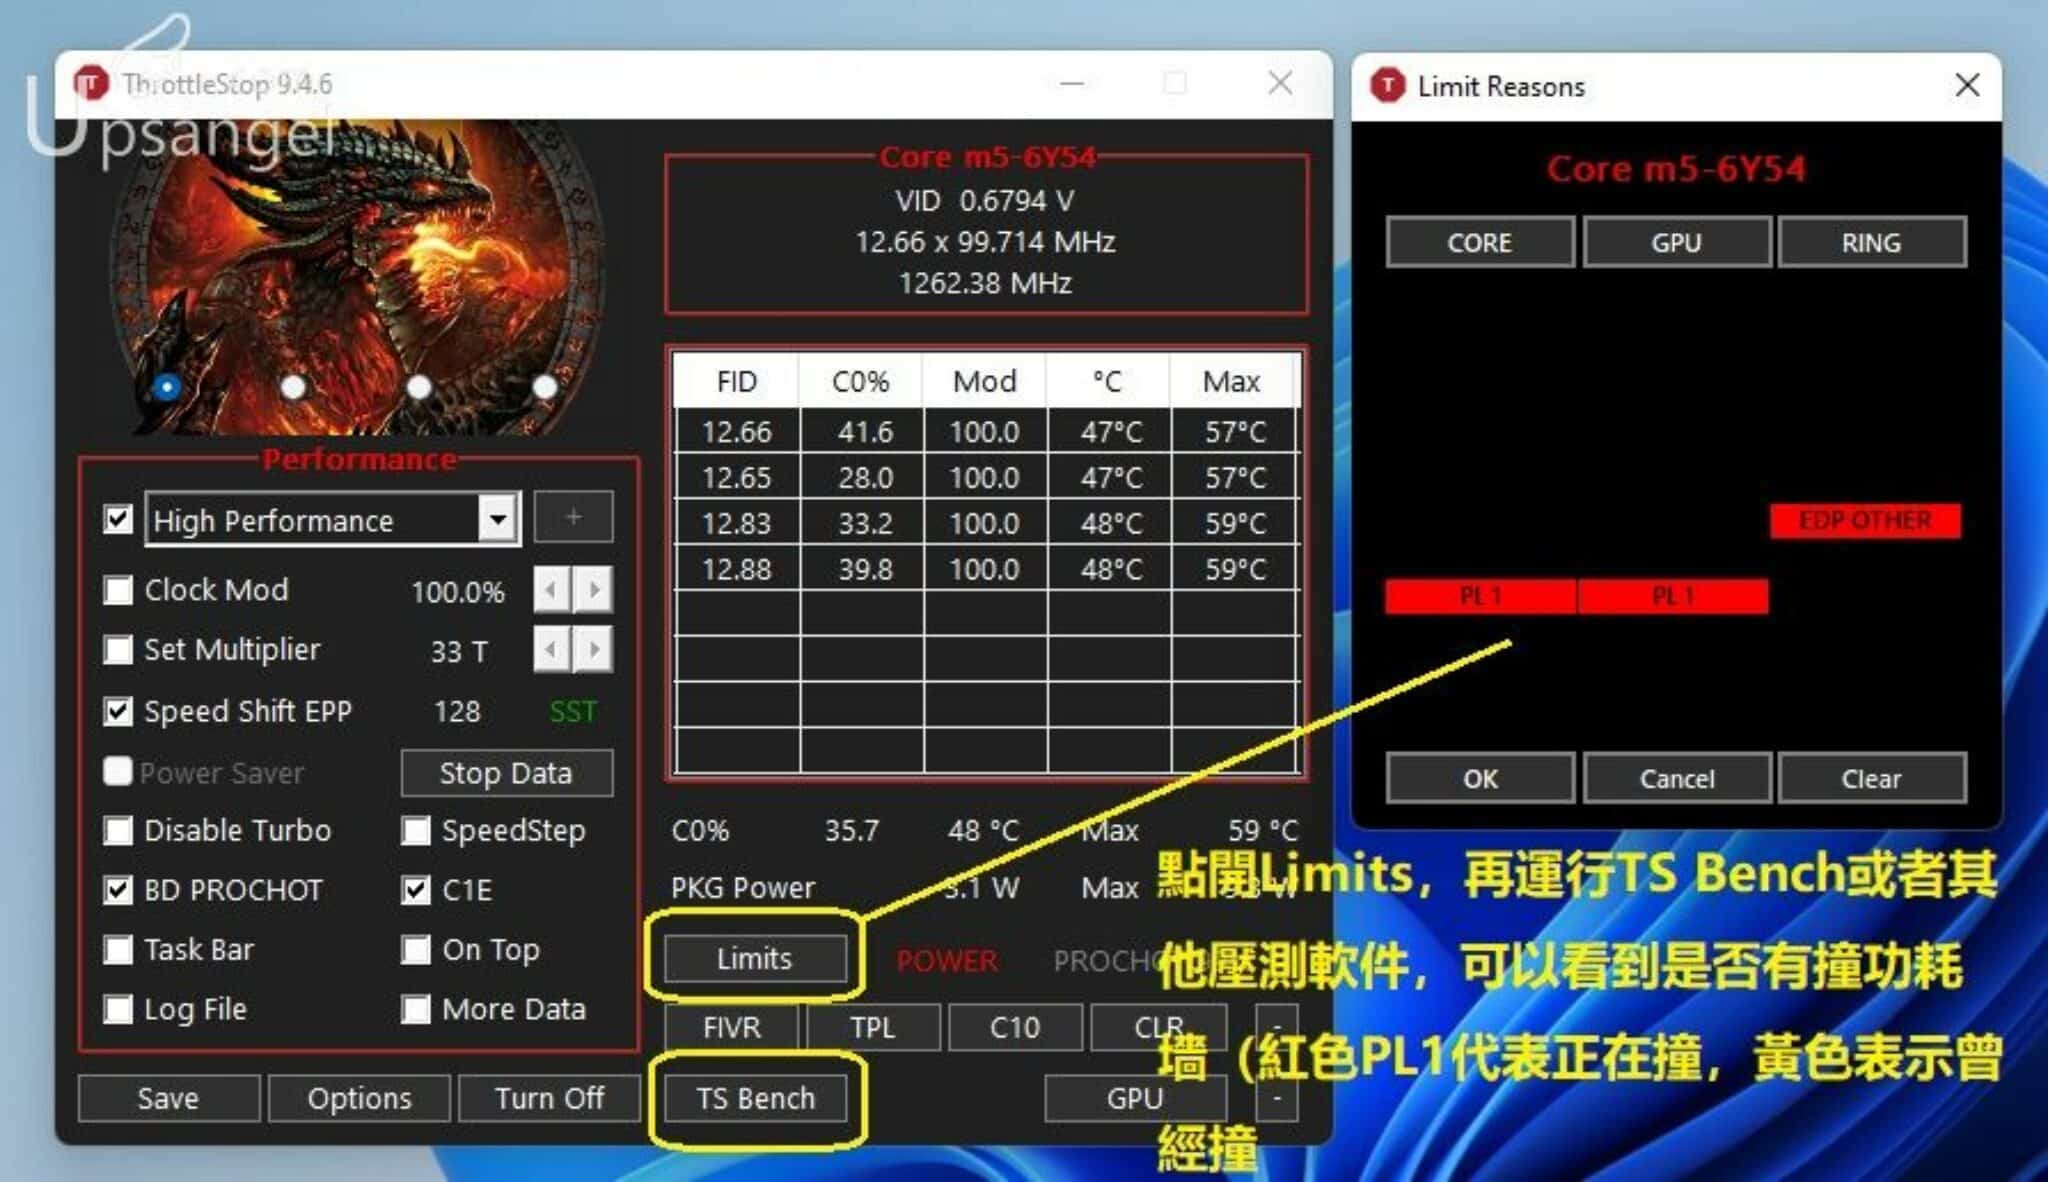Select RING in Limit Reasons window
Viewport: 2048px width, 1182px height.
click(x=1872, y=242)
